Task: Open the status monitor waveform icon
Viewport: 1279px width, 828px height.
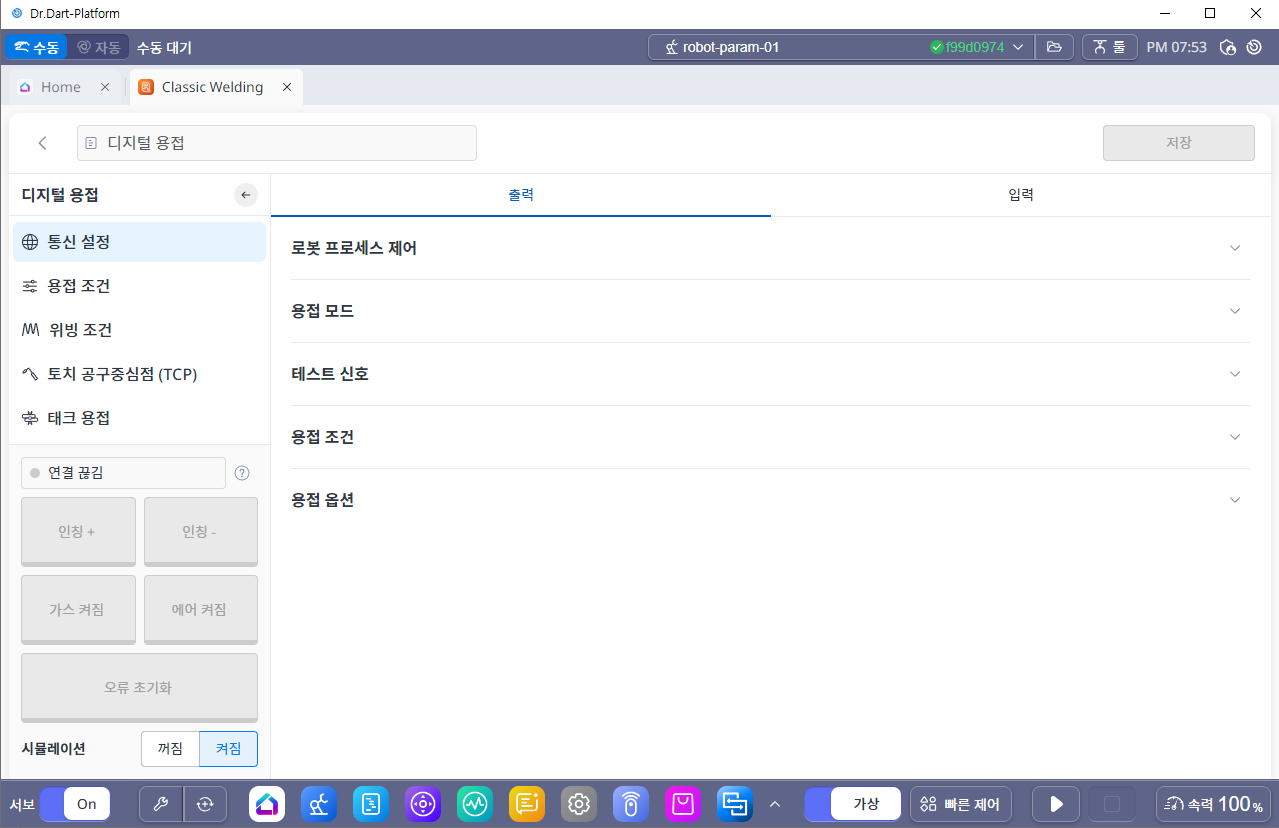Action: coord(475,804)
